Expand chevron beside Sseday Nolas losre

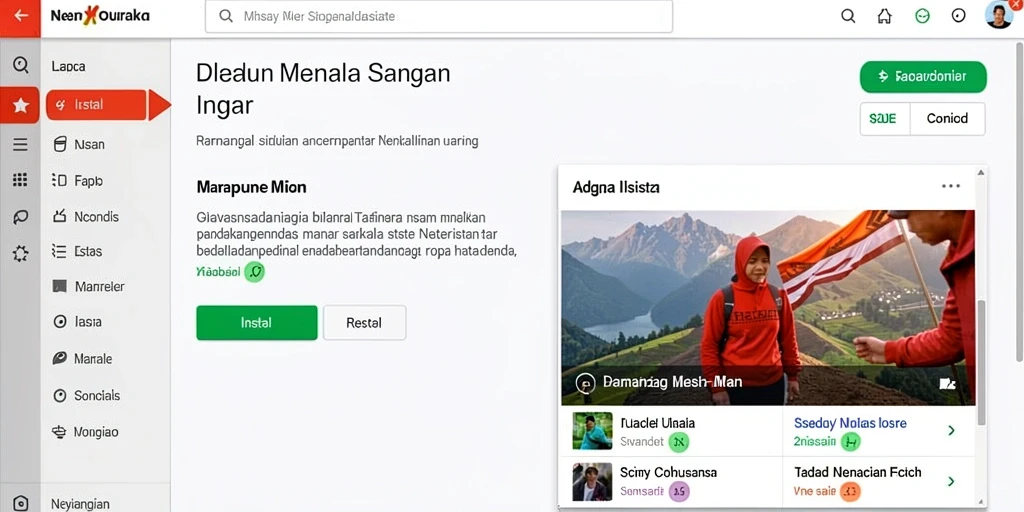[951, 430]
